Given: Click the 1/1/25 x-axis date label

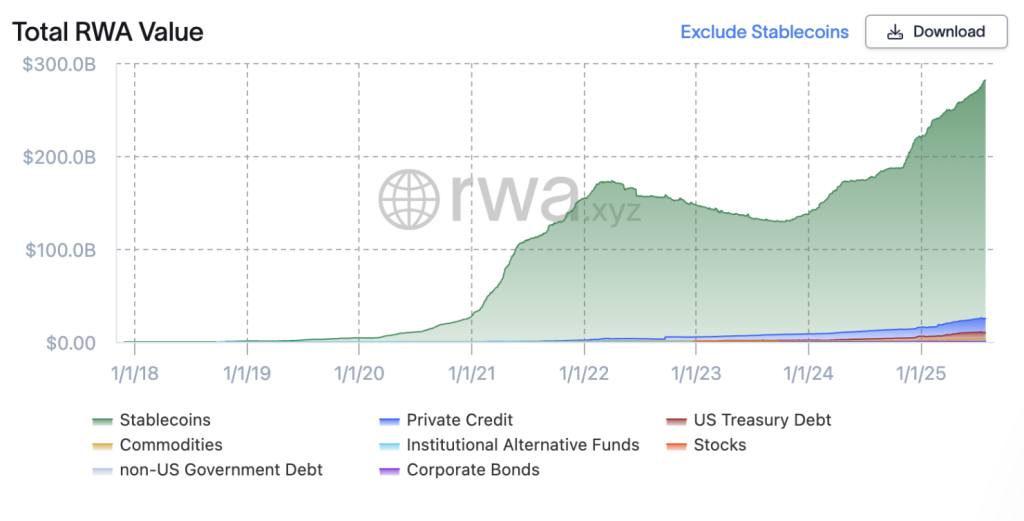Looking at the screenshot, I should [921, 374].
